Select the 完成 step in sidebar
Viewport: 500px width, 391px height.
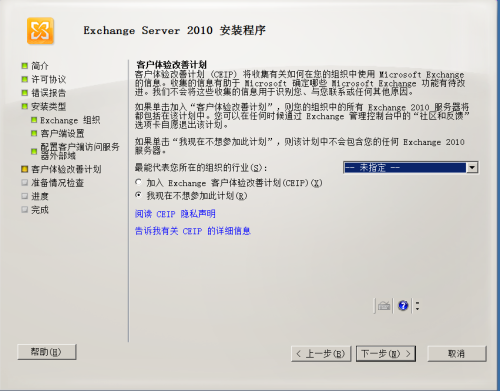click(35, 210)
